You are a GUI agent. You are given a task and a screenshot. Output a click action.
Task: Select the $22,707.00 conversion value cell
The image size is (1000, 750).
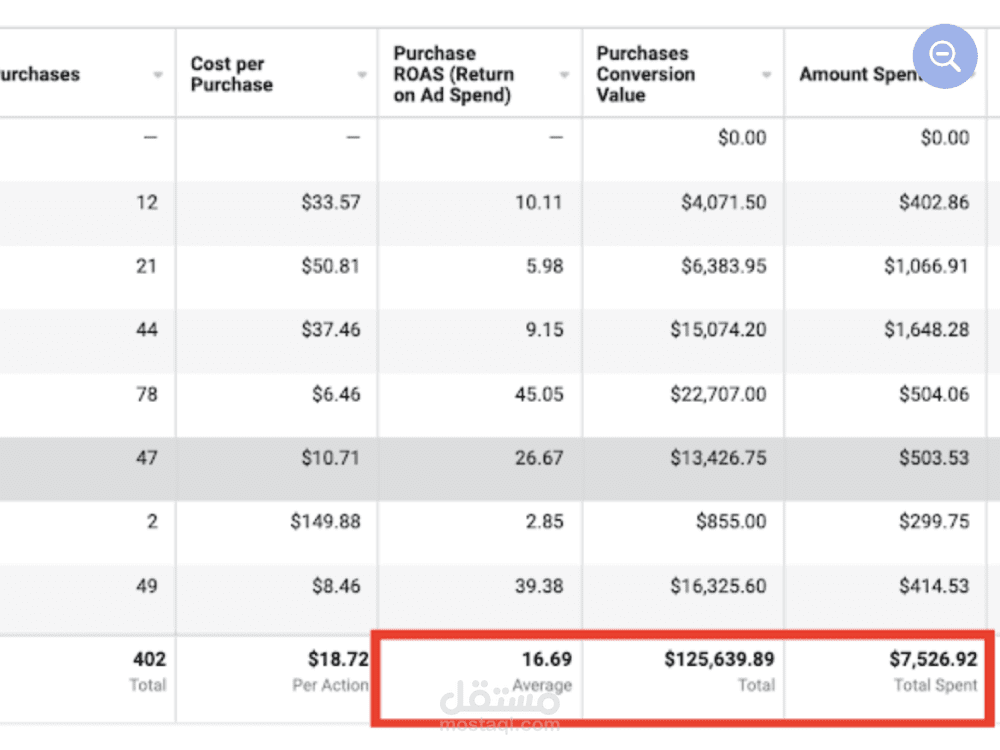718,394
